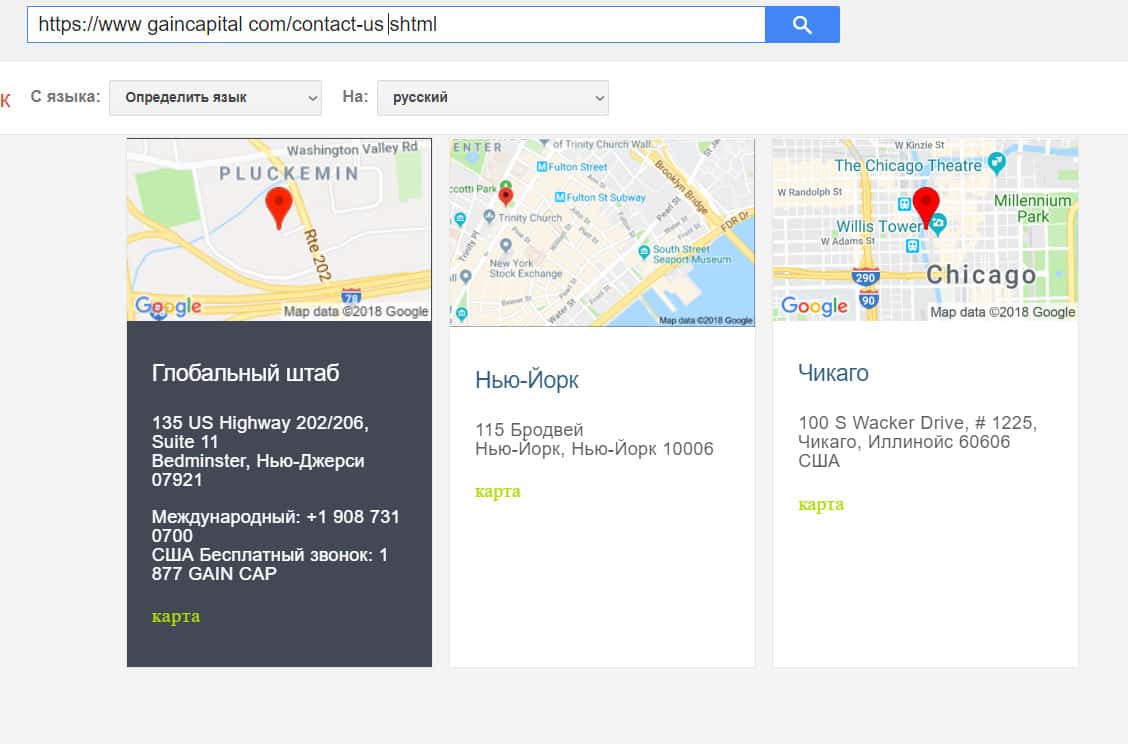Open the Chicago map thumbnail
1128x744 pixels.
click(925, 230)
